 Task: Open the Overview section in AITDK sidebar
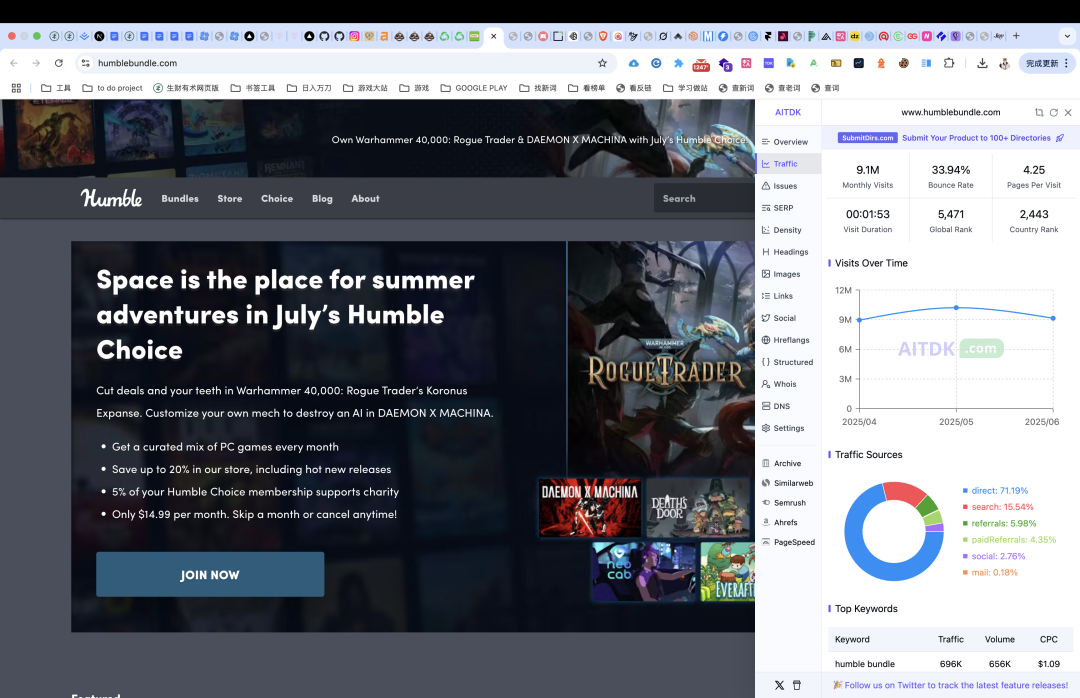pos(785,142)
